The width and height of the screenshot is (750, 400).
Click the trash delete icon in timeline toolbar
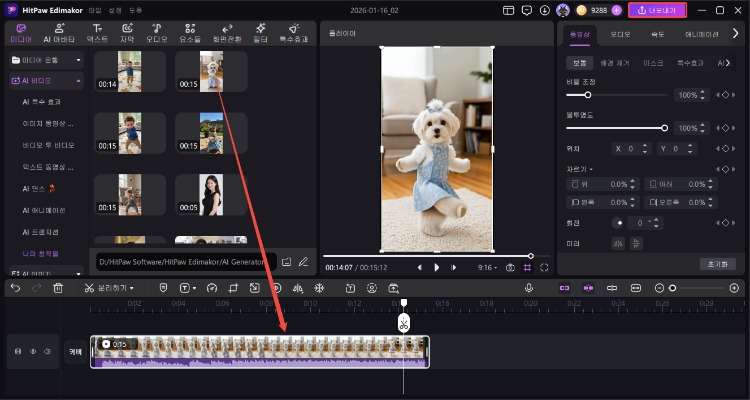(58, 288)
